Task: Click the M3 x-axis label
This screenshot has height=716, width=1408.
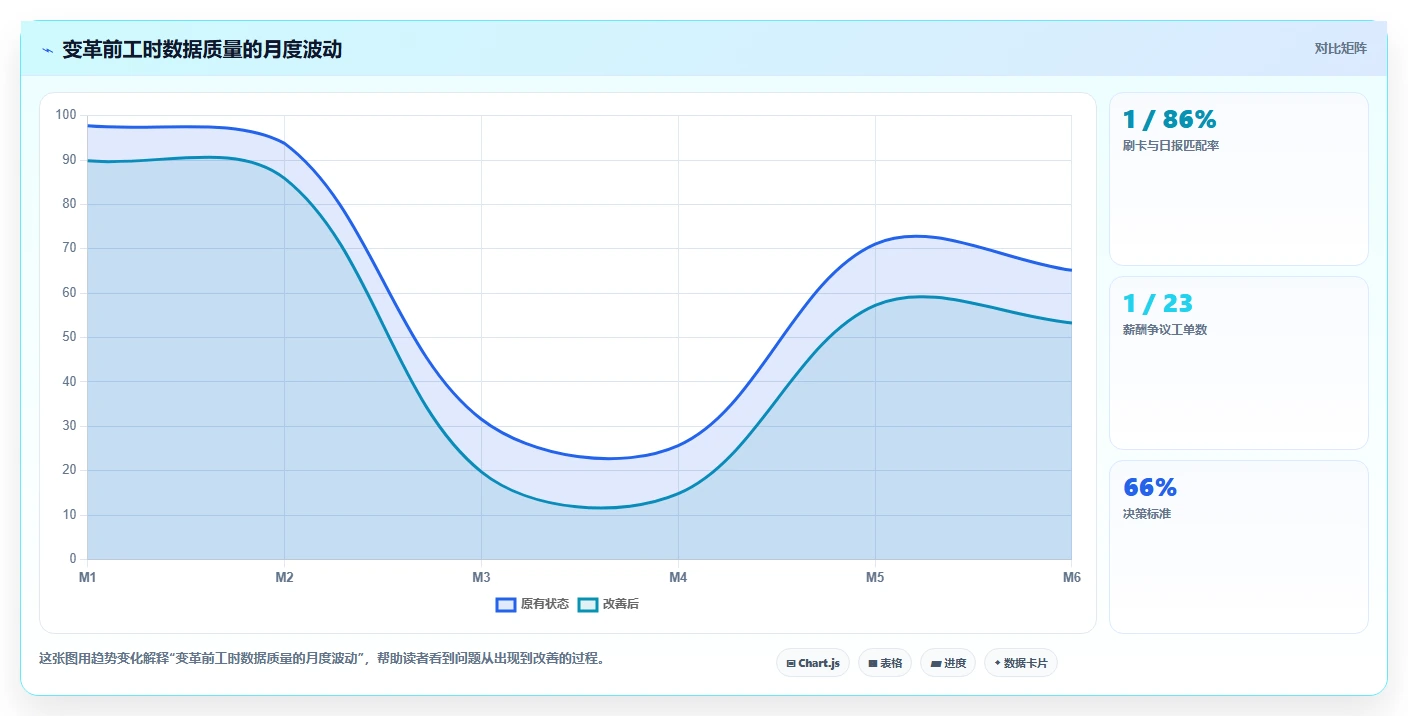Action: tap(481, 578)
